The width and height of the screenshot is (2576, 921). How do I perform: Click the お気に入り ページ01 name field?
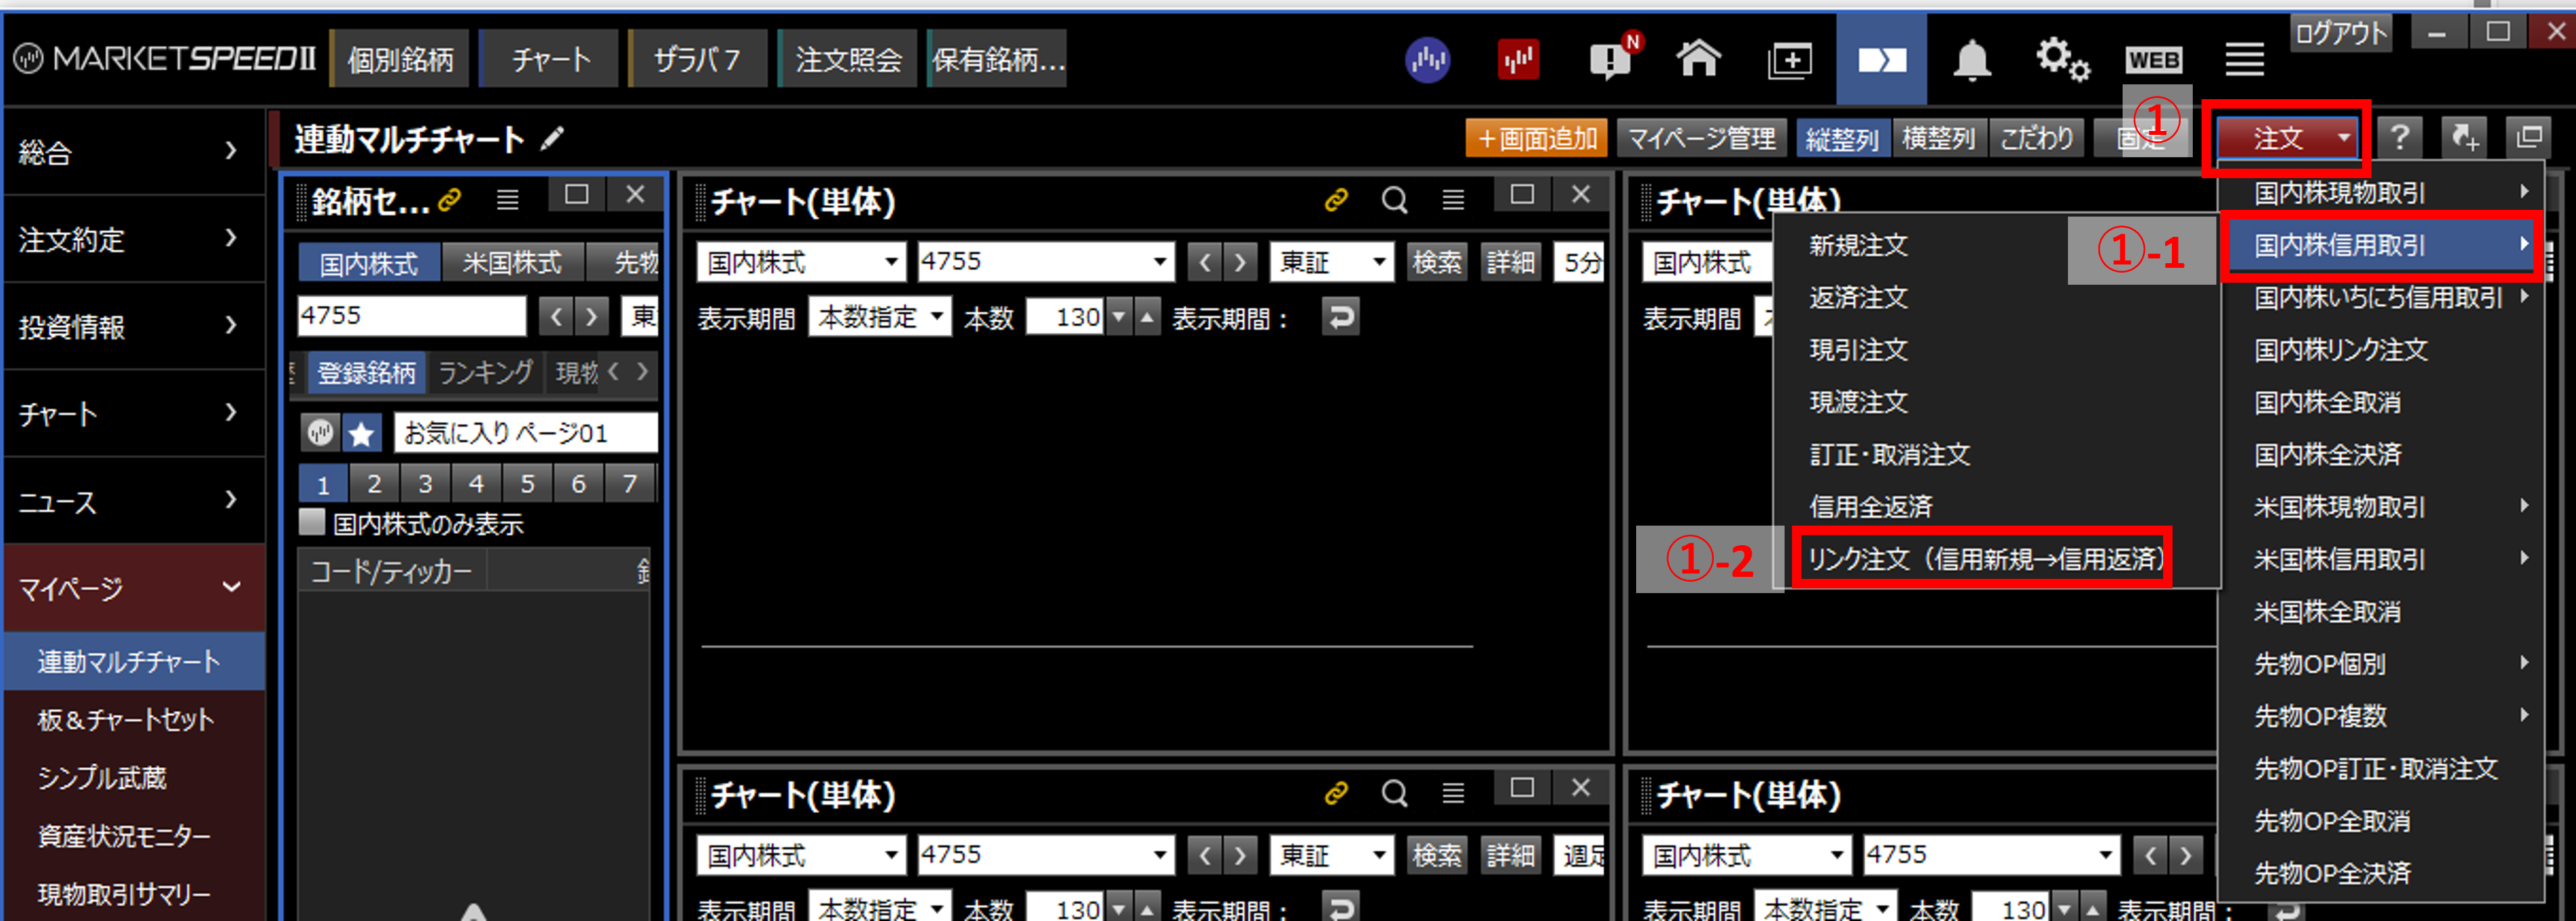tap(525, 433)
